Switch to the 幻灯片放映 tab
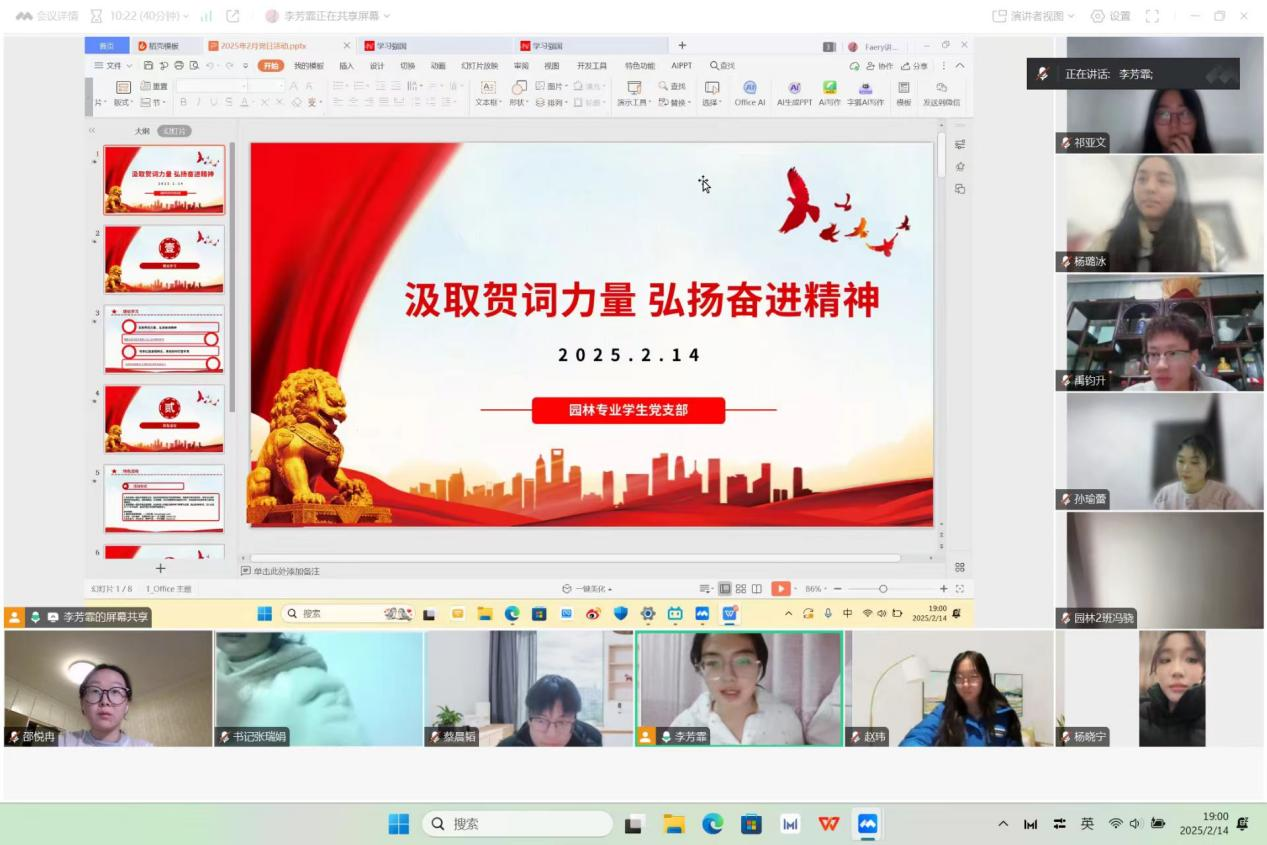Image resolution: width=1267 pixels, height=845 pixels. pyautogui.click(x=479, y=66)
